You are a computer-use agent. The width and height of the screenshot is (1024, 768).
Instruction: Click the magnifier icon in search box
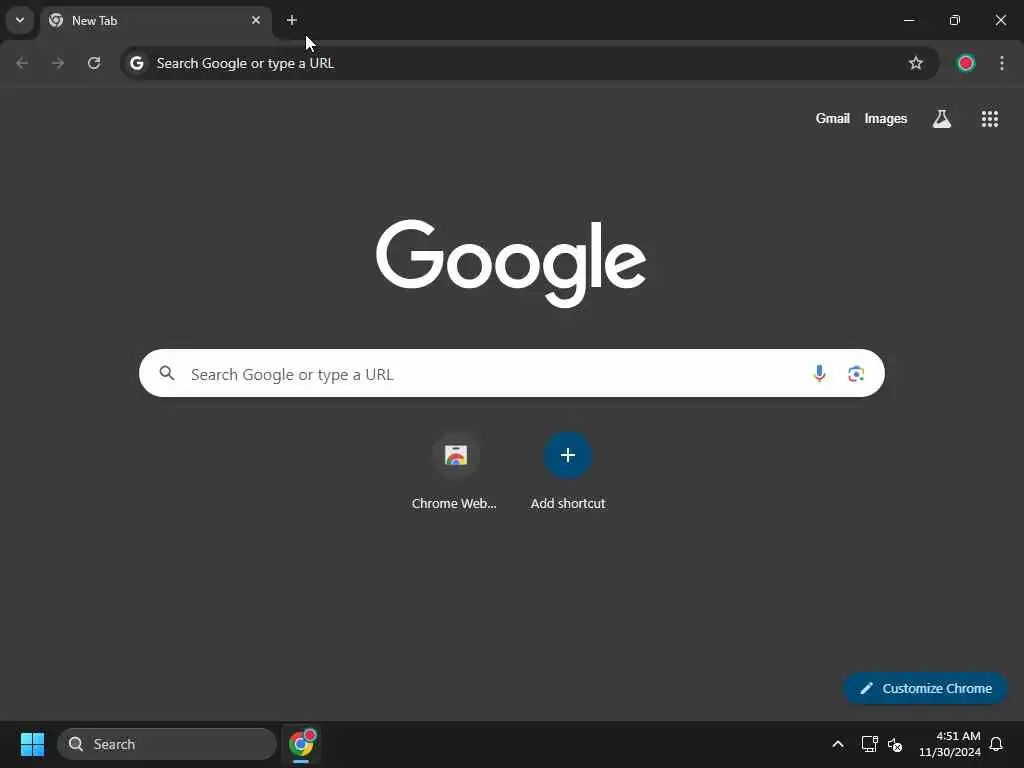click(x=167, y=374)
